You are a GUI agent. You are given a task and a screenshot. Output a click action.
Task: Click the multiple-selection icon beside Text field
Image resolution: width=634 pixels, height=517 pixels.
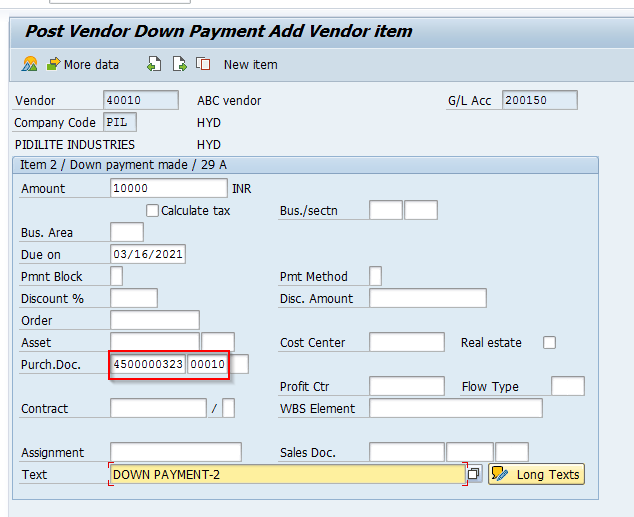(x=474, y=474)
